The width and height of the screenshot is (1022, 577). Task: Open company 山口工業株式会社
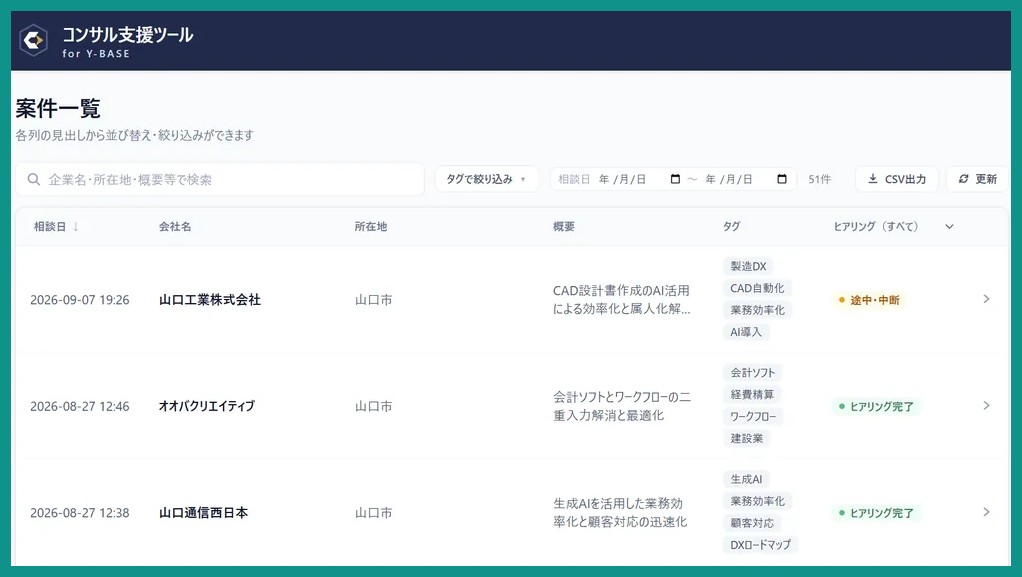pyautogui.click(x=210, y=299)
